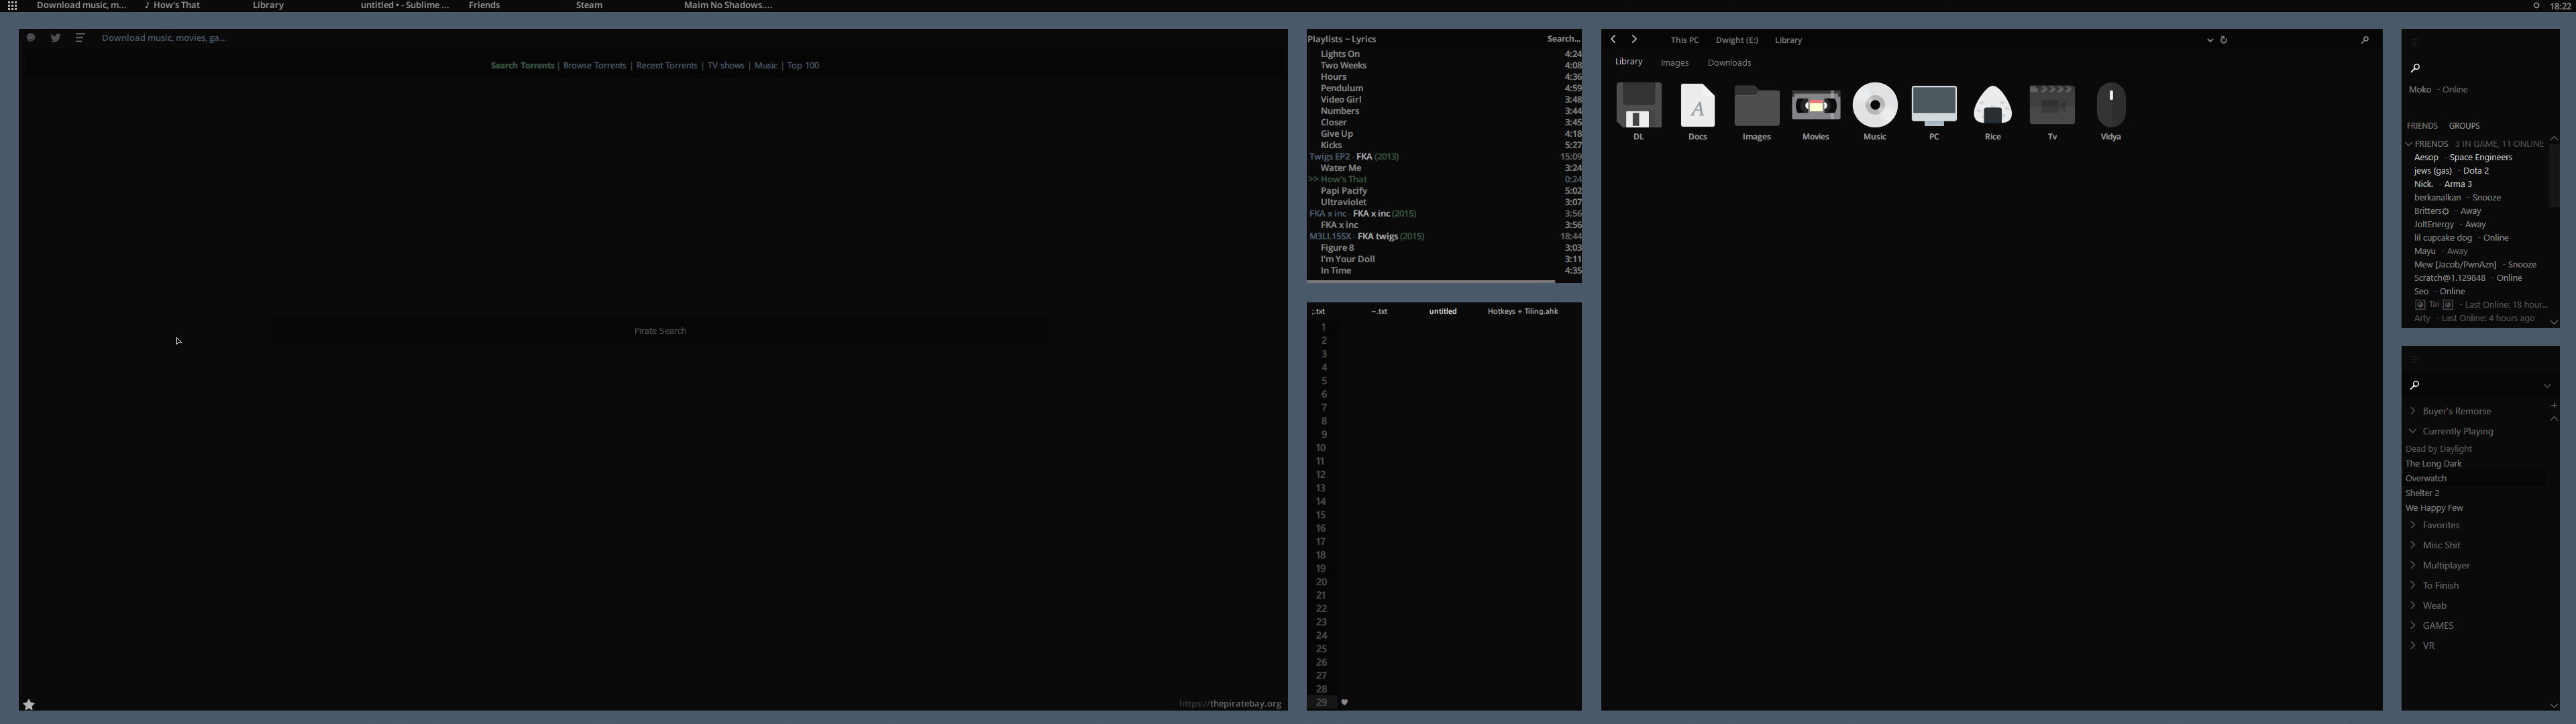2576x724 pixels.
Task: Go back using file explorer back arrow
Action: pos(1613,40)
